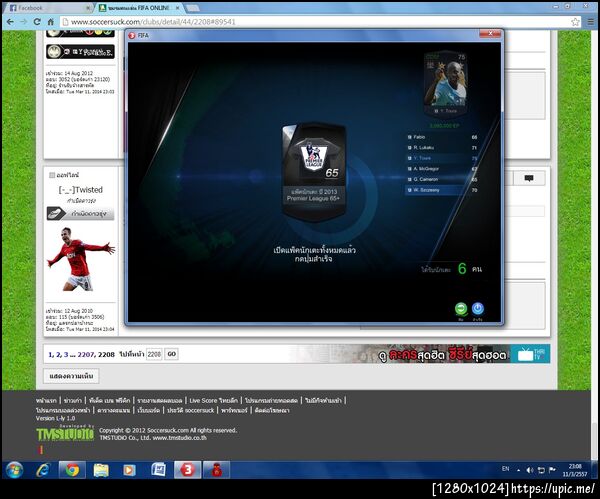Image resolution: width=600 pixels, height=499 pixels.
Task: Select Y. Toure row in the player list
Action: coord(442,158)
